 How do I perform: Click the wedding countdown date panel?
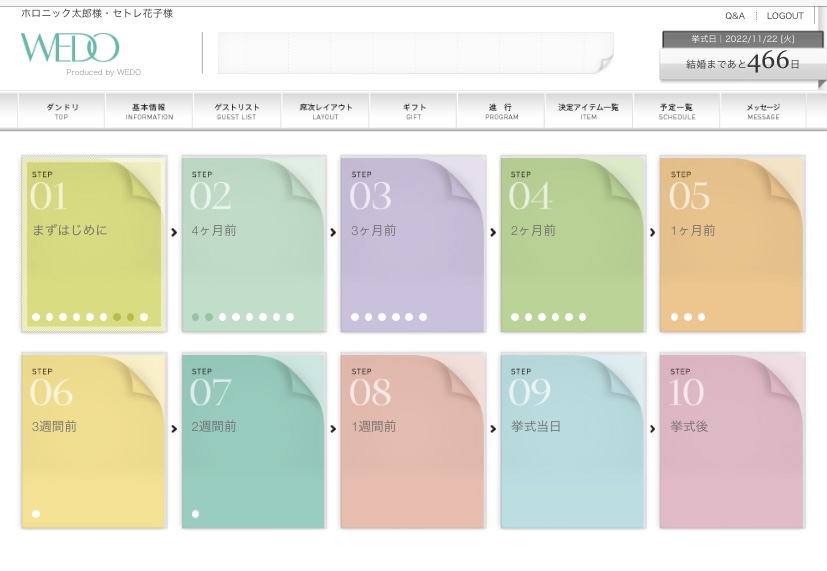click(742, 58)
